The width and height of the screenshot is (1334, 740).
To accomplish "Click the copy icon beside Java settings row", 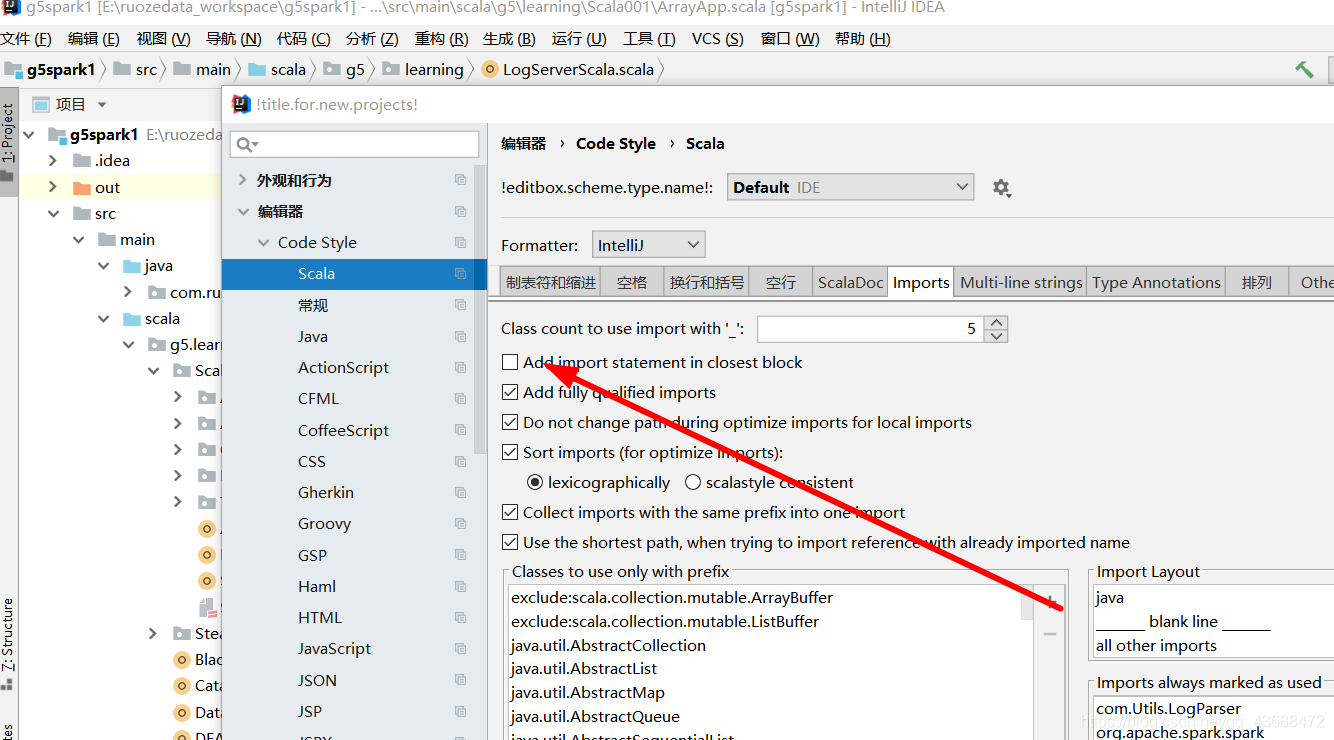I will [460, 336].
